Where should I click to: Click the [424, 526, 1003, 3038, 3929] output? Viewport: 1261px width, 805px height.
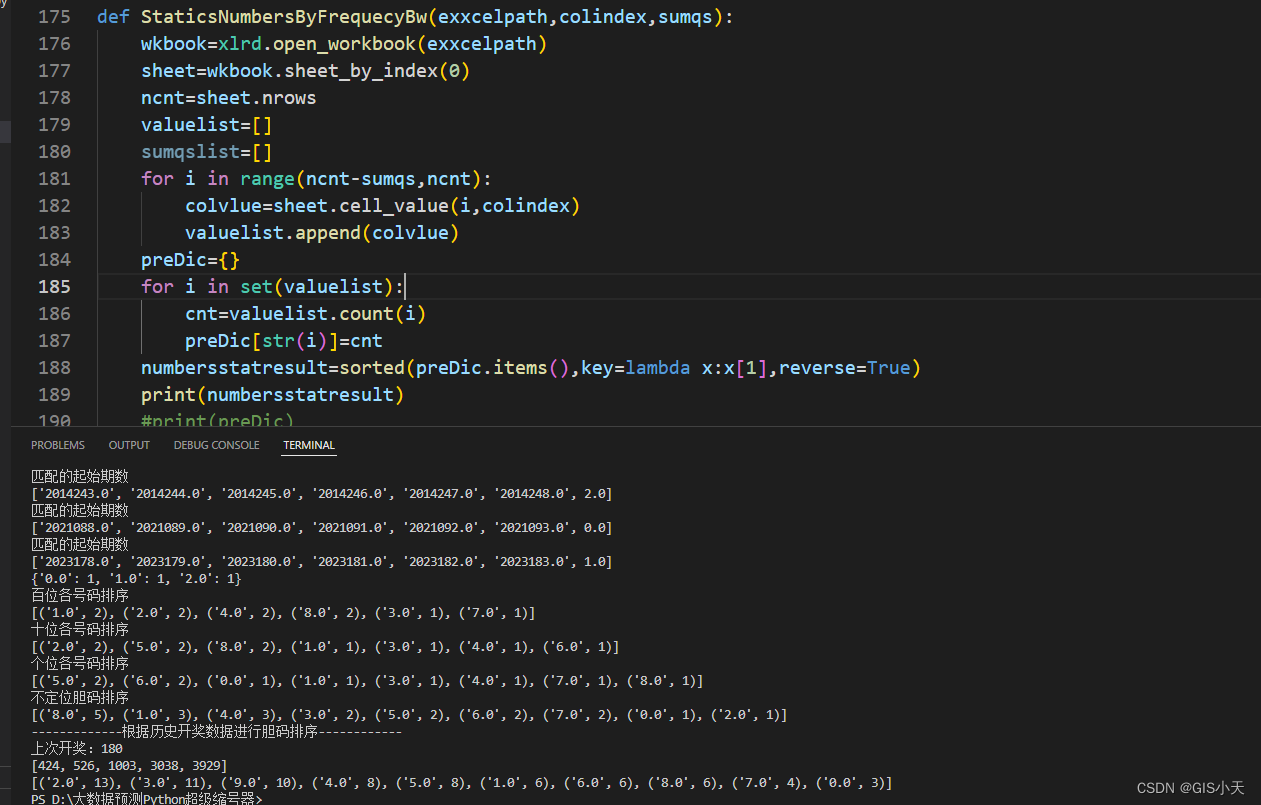coord(129,766)
